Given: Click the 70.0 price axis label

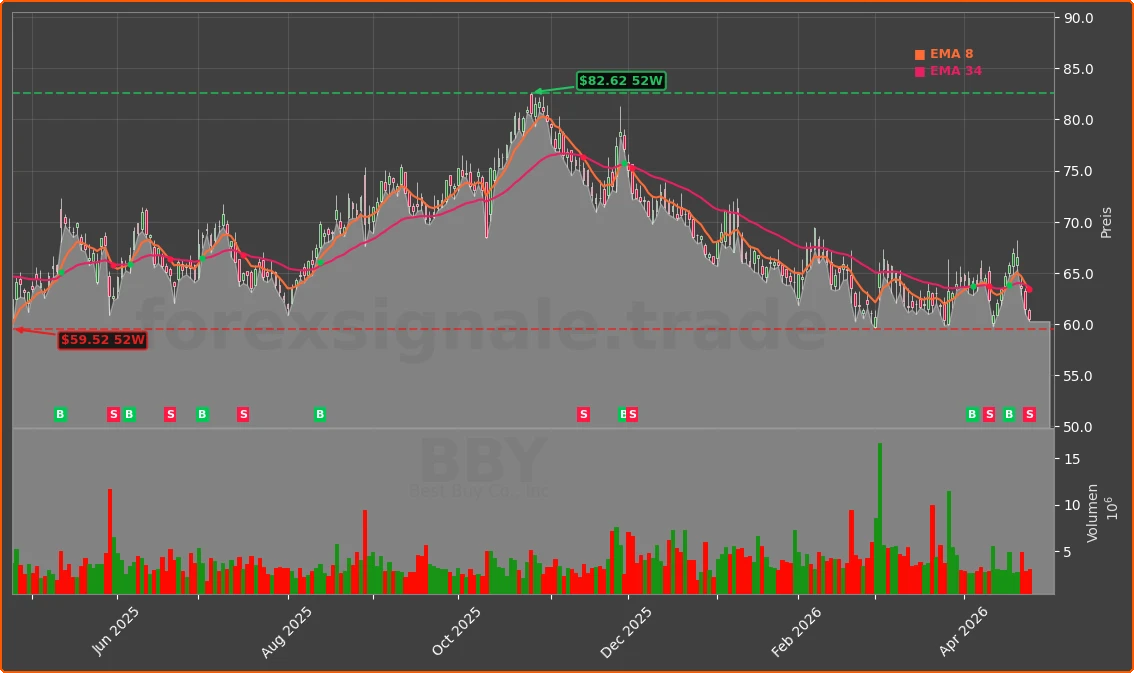Looking at the screenshot, I should coord(1078,223).
